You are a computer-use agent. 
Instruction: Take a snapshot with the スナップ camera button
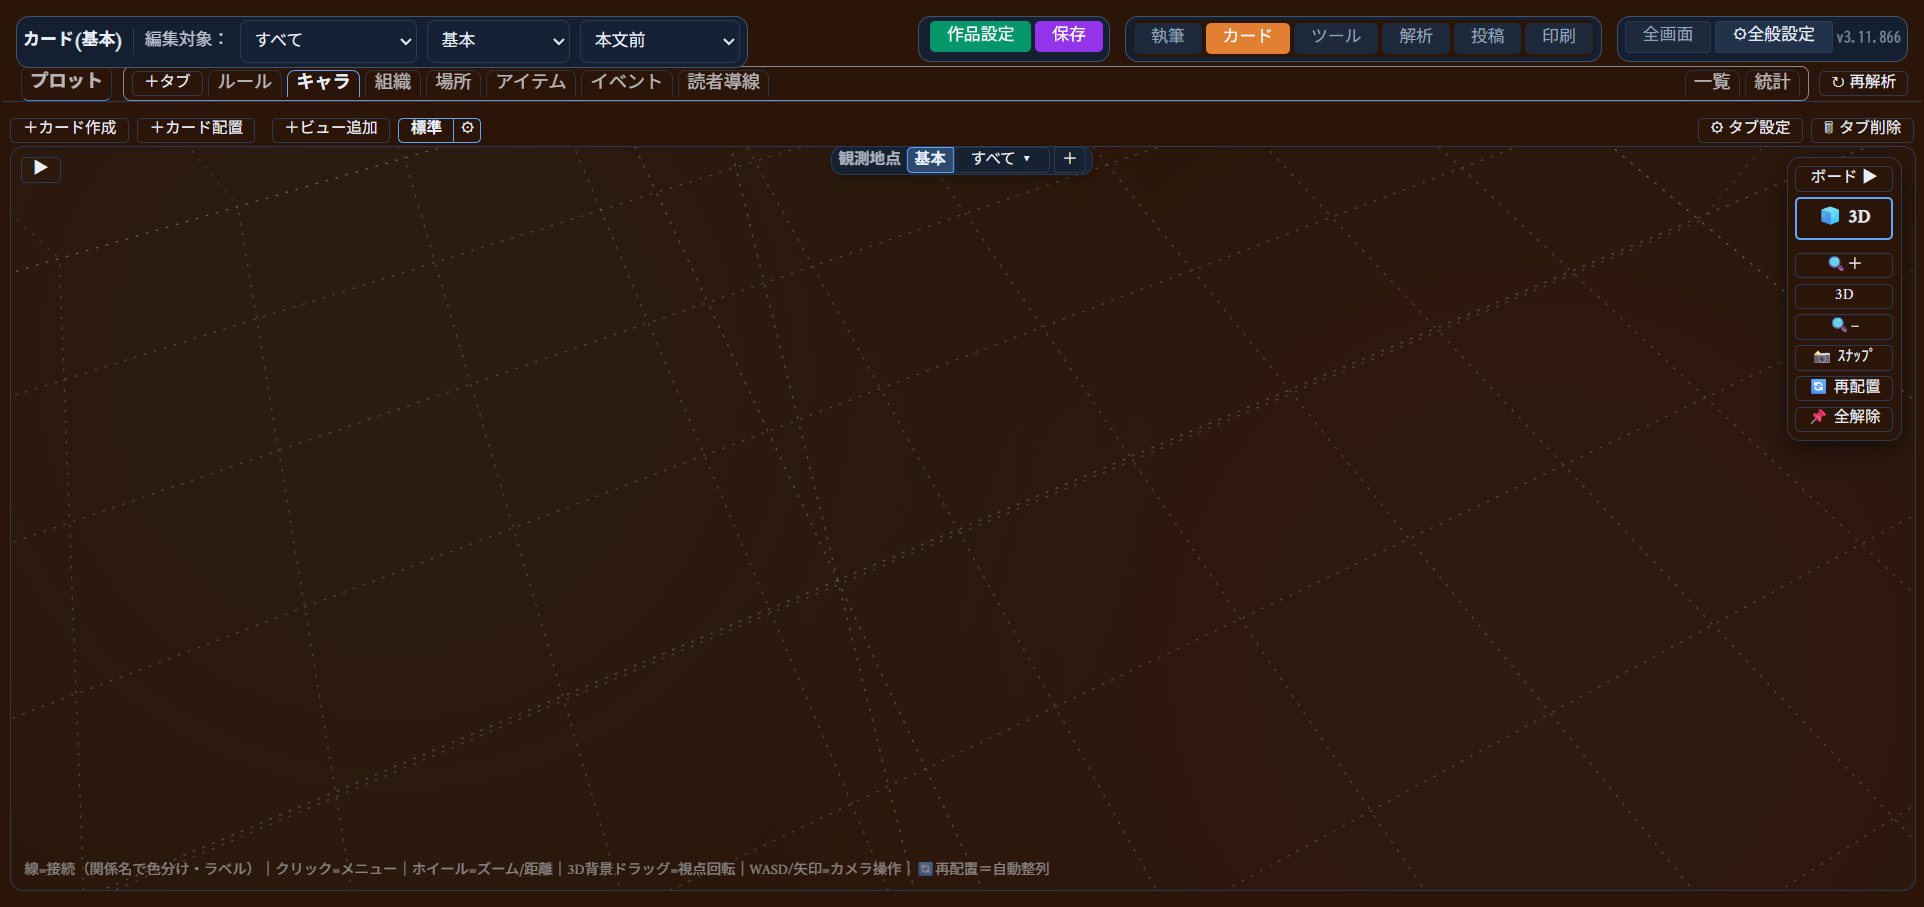[x=1843, y=356]
